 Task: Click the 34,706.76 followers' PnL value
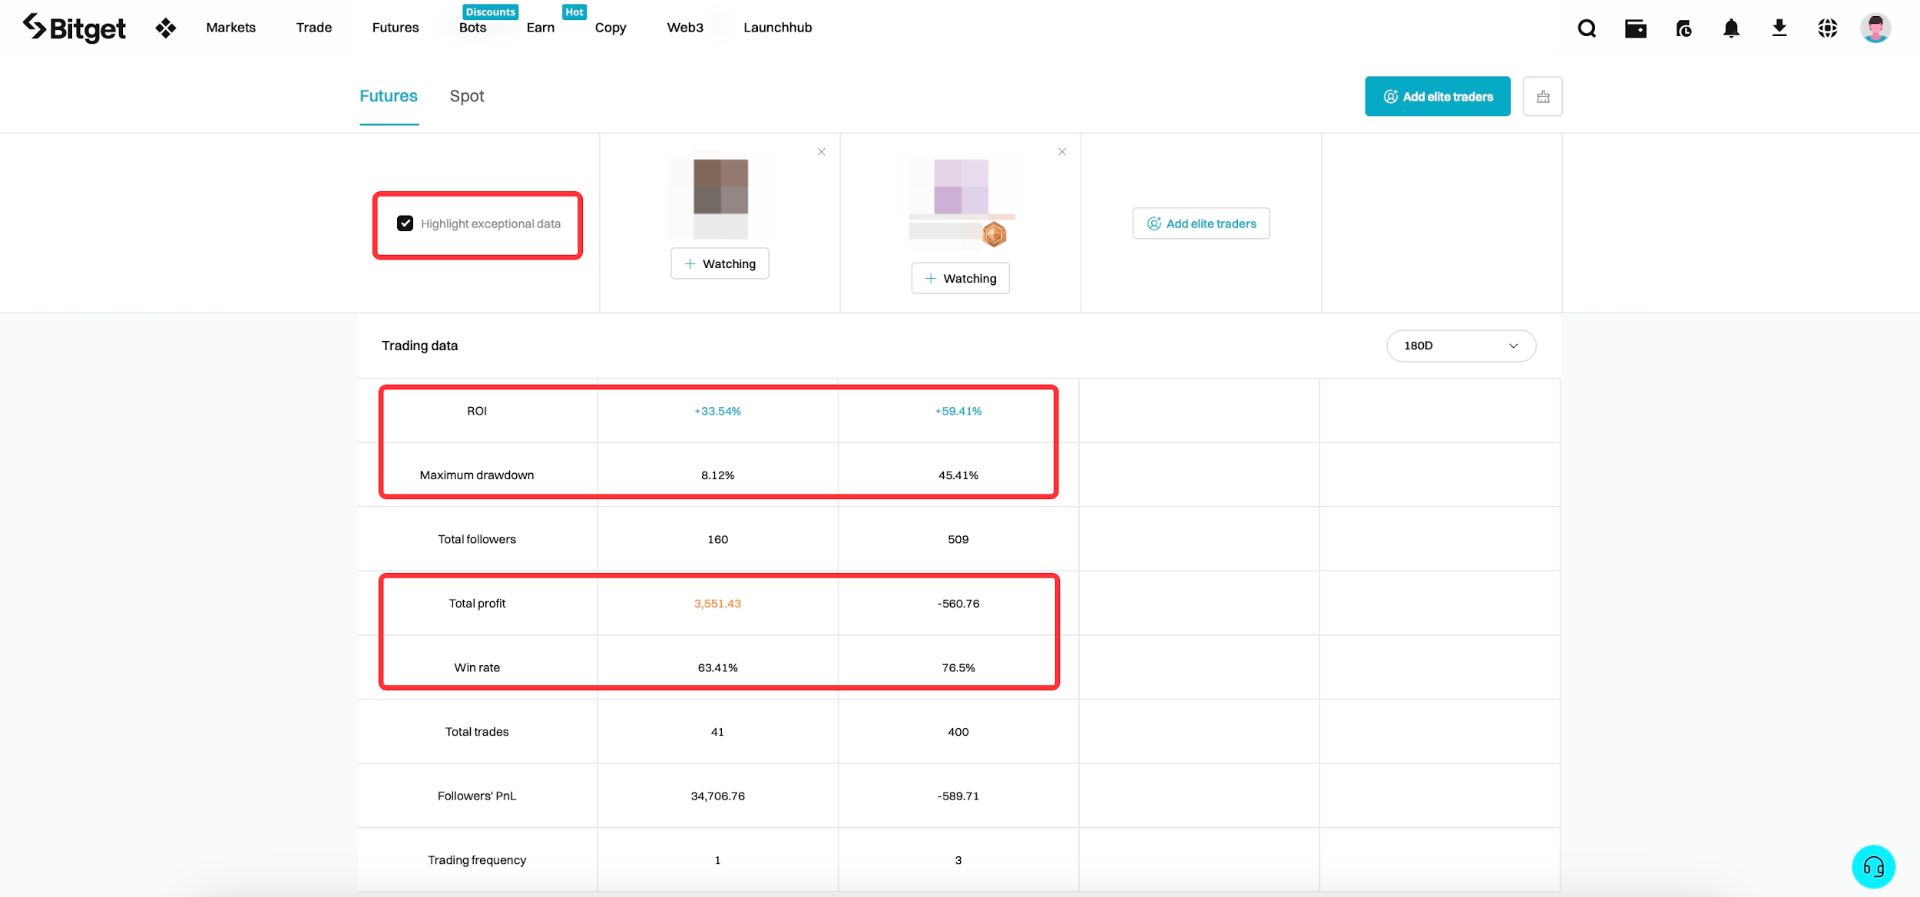click(x=718, y=796)
